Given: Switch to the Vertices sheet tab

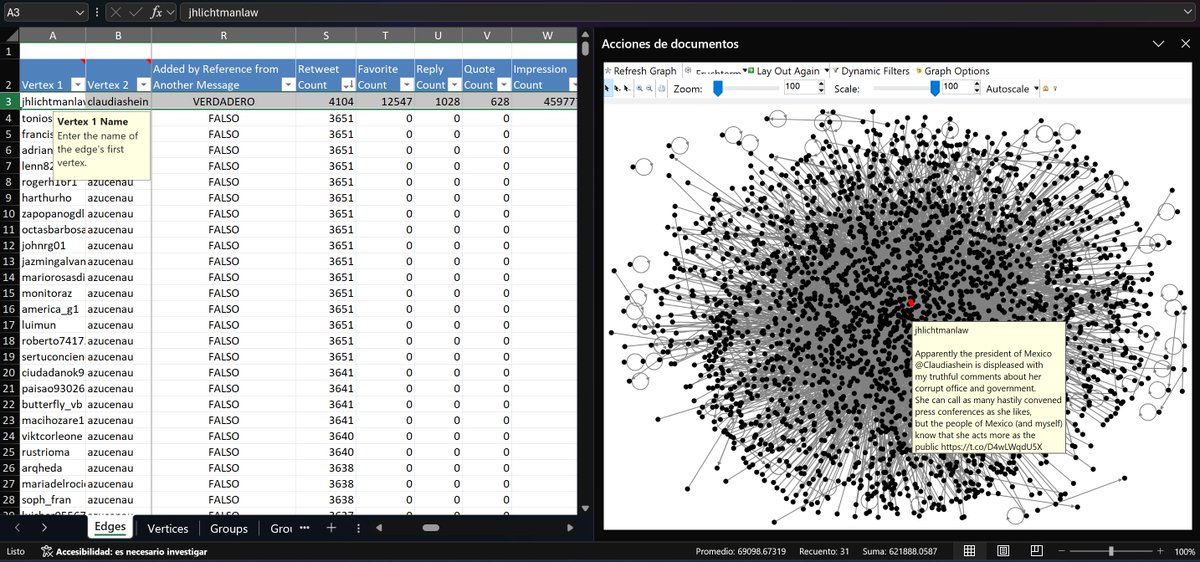Looking at the screenshot, I should [x=167, y=528].
